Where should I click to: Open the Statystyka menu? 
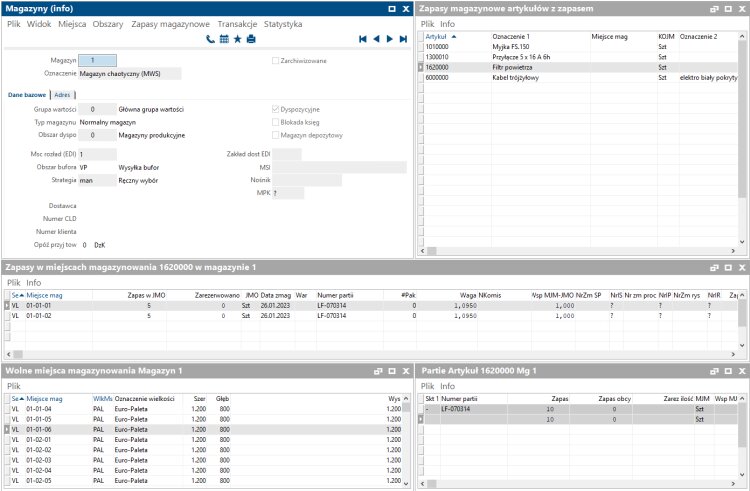(283, 24)
